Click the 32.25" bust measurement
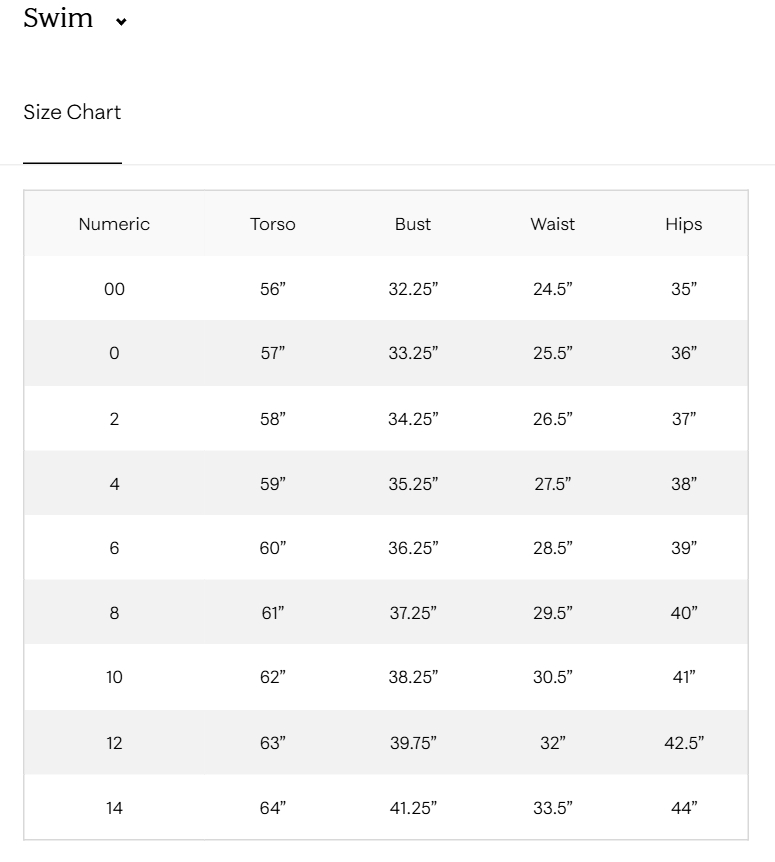This screenshot has width=775, height=862. (x=413, y=289)
